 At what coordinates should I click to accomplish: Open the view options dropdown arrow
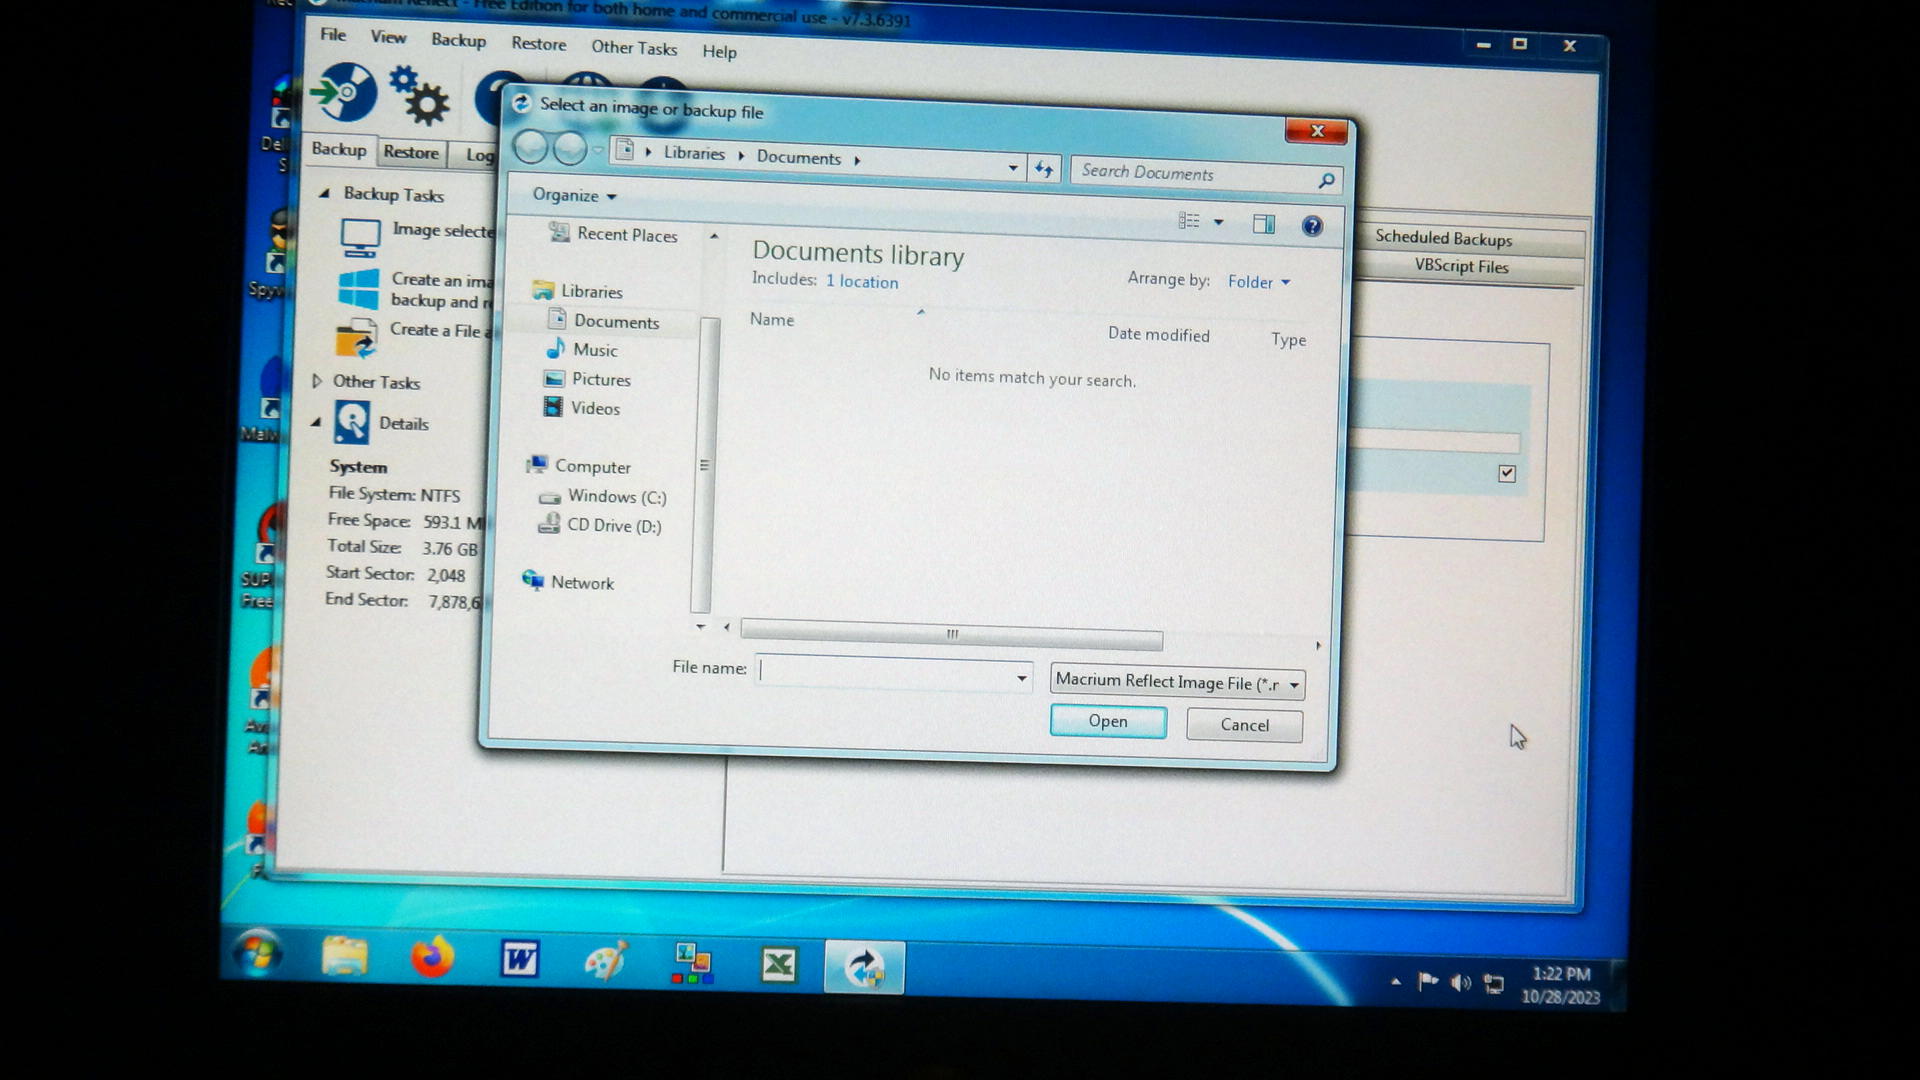1218,222
